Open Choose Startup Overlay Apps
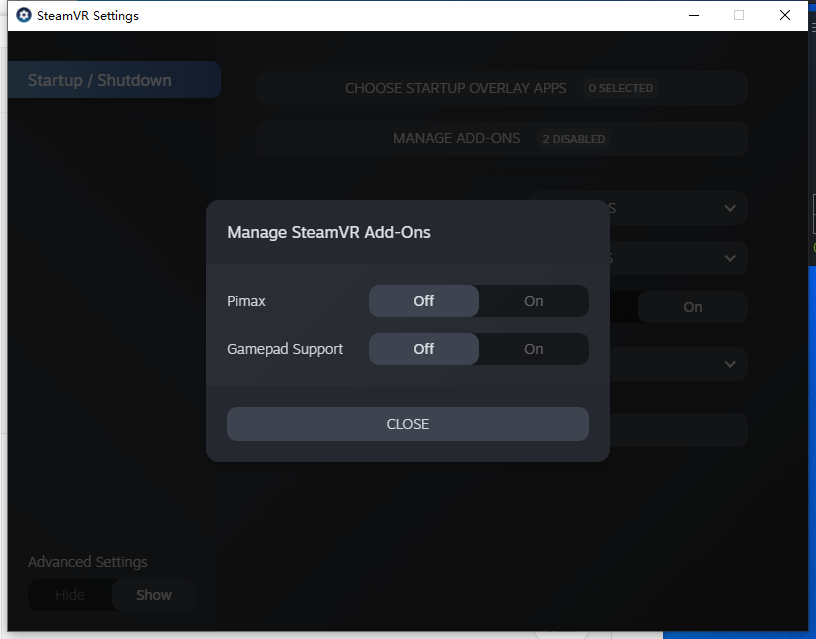Screen dimensions: 816x639 point(502,88)
